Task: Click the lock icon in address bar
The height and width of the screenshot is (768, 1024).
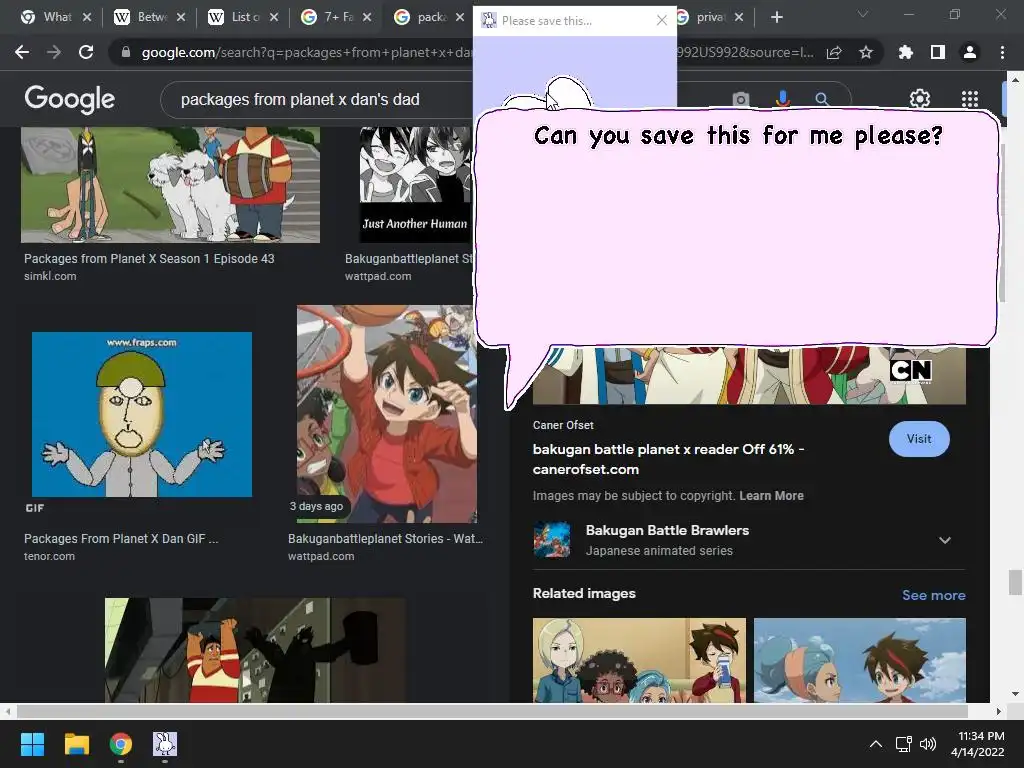Action: pos(125,52)
